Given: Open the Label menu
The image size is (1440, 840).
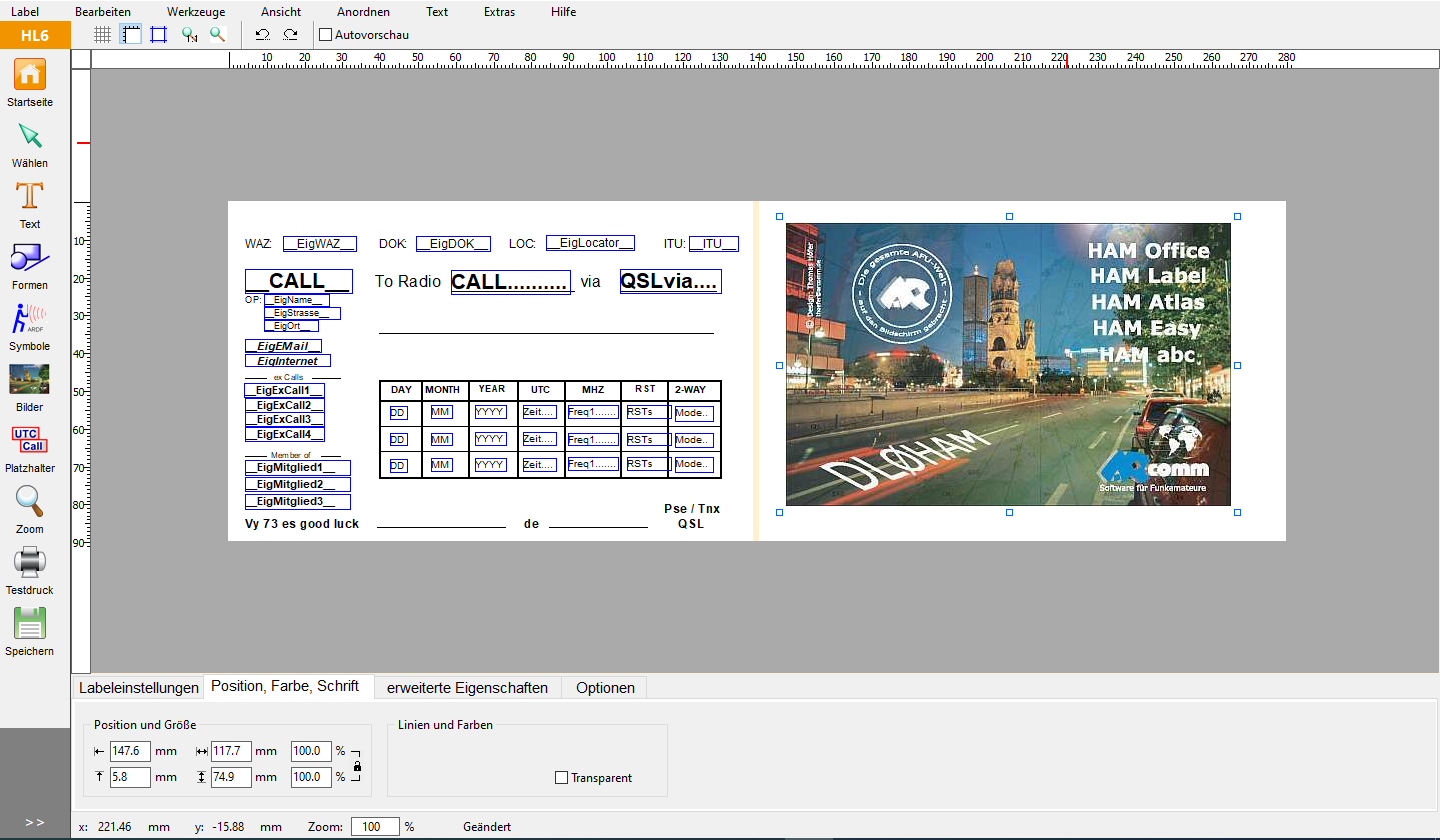Looking at the screenshot, I should pos(25,12).
